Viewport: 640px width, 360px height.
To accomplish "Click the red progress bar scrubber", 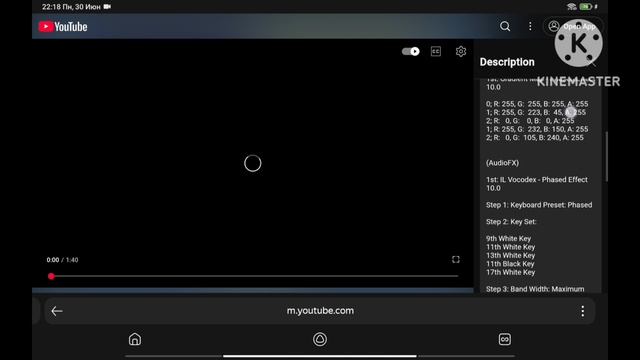I will (x=51, y=276).
